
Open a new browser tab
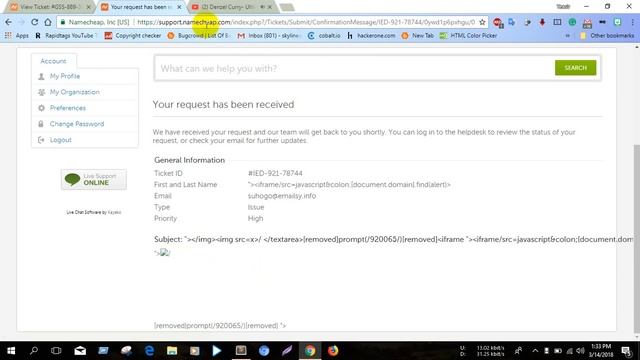click(x=287, y=7)
